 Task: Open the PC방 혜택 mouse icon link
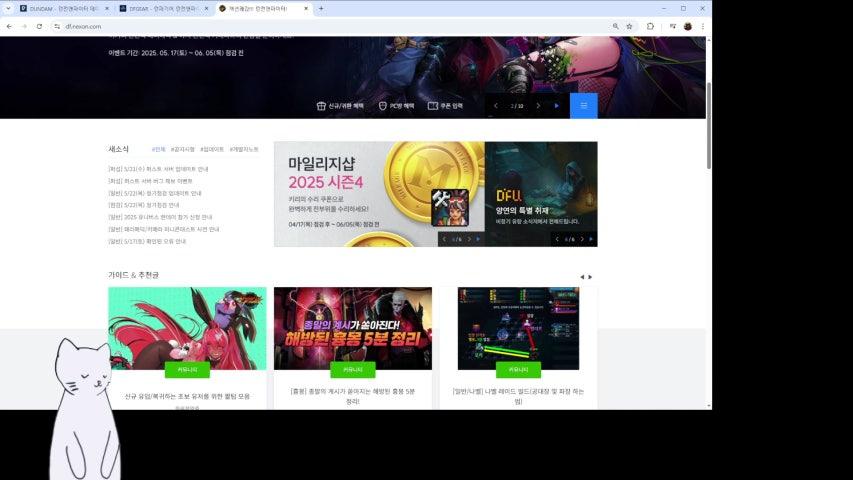click(x=396, y=106)
